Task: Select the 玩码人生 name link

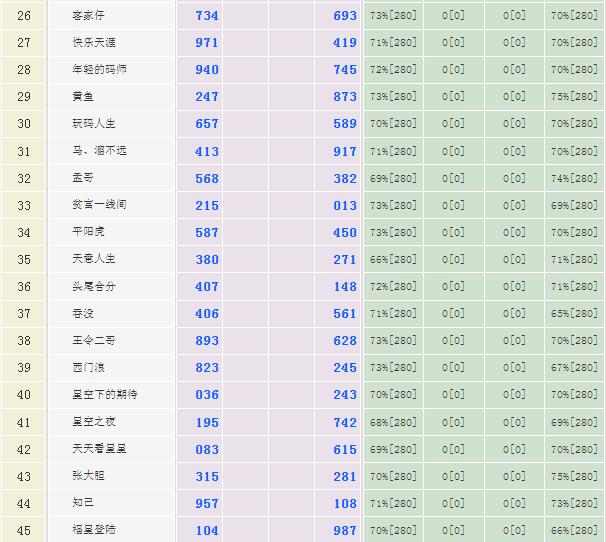Action: point(93,124)
